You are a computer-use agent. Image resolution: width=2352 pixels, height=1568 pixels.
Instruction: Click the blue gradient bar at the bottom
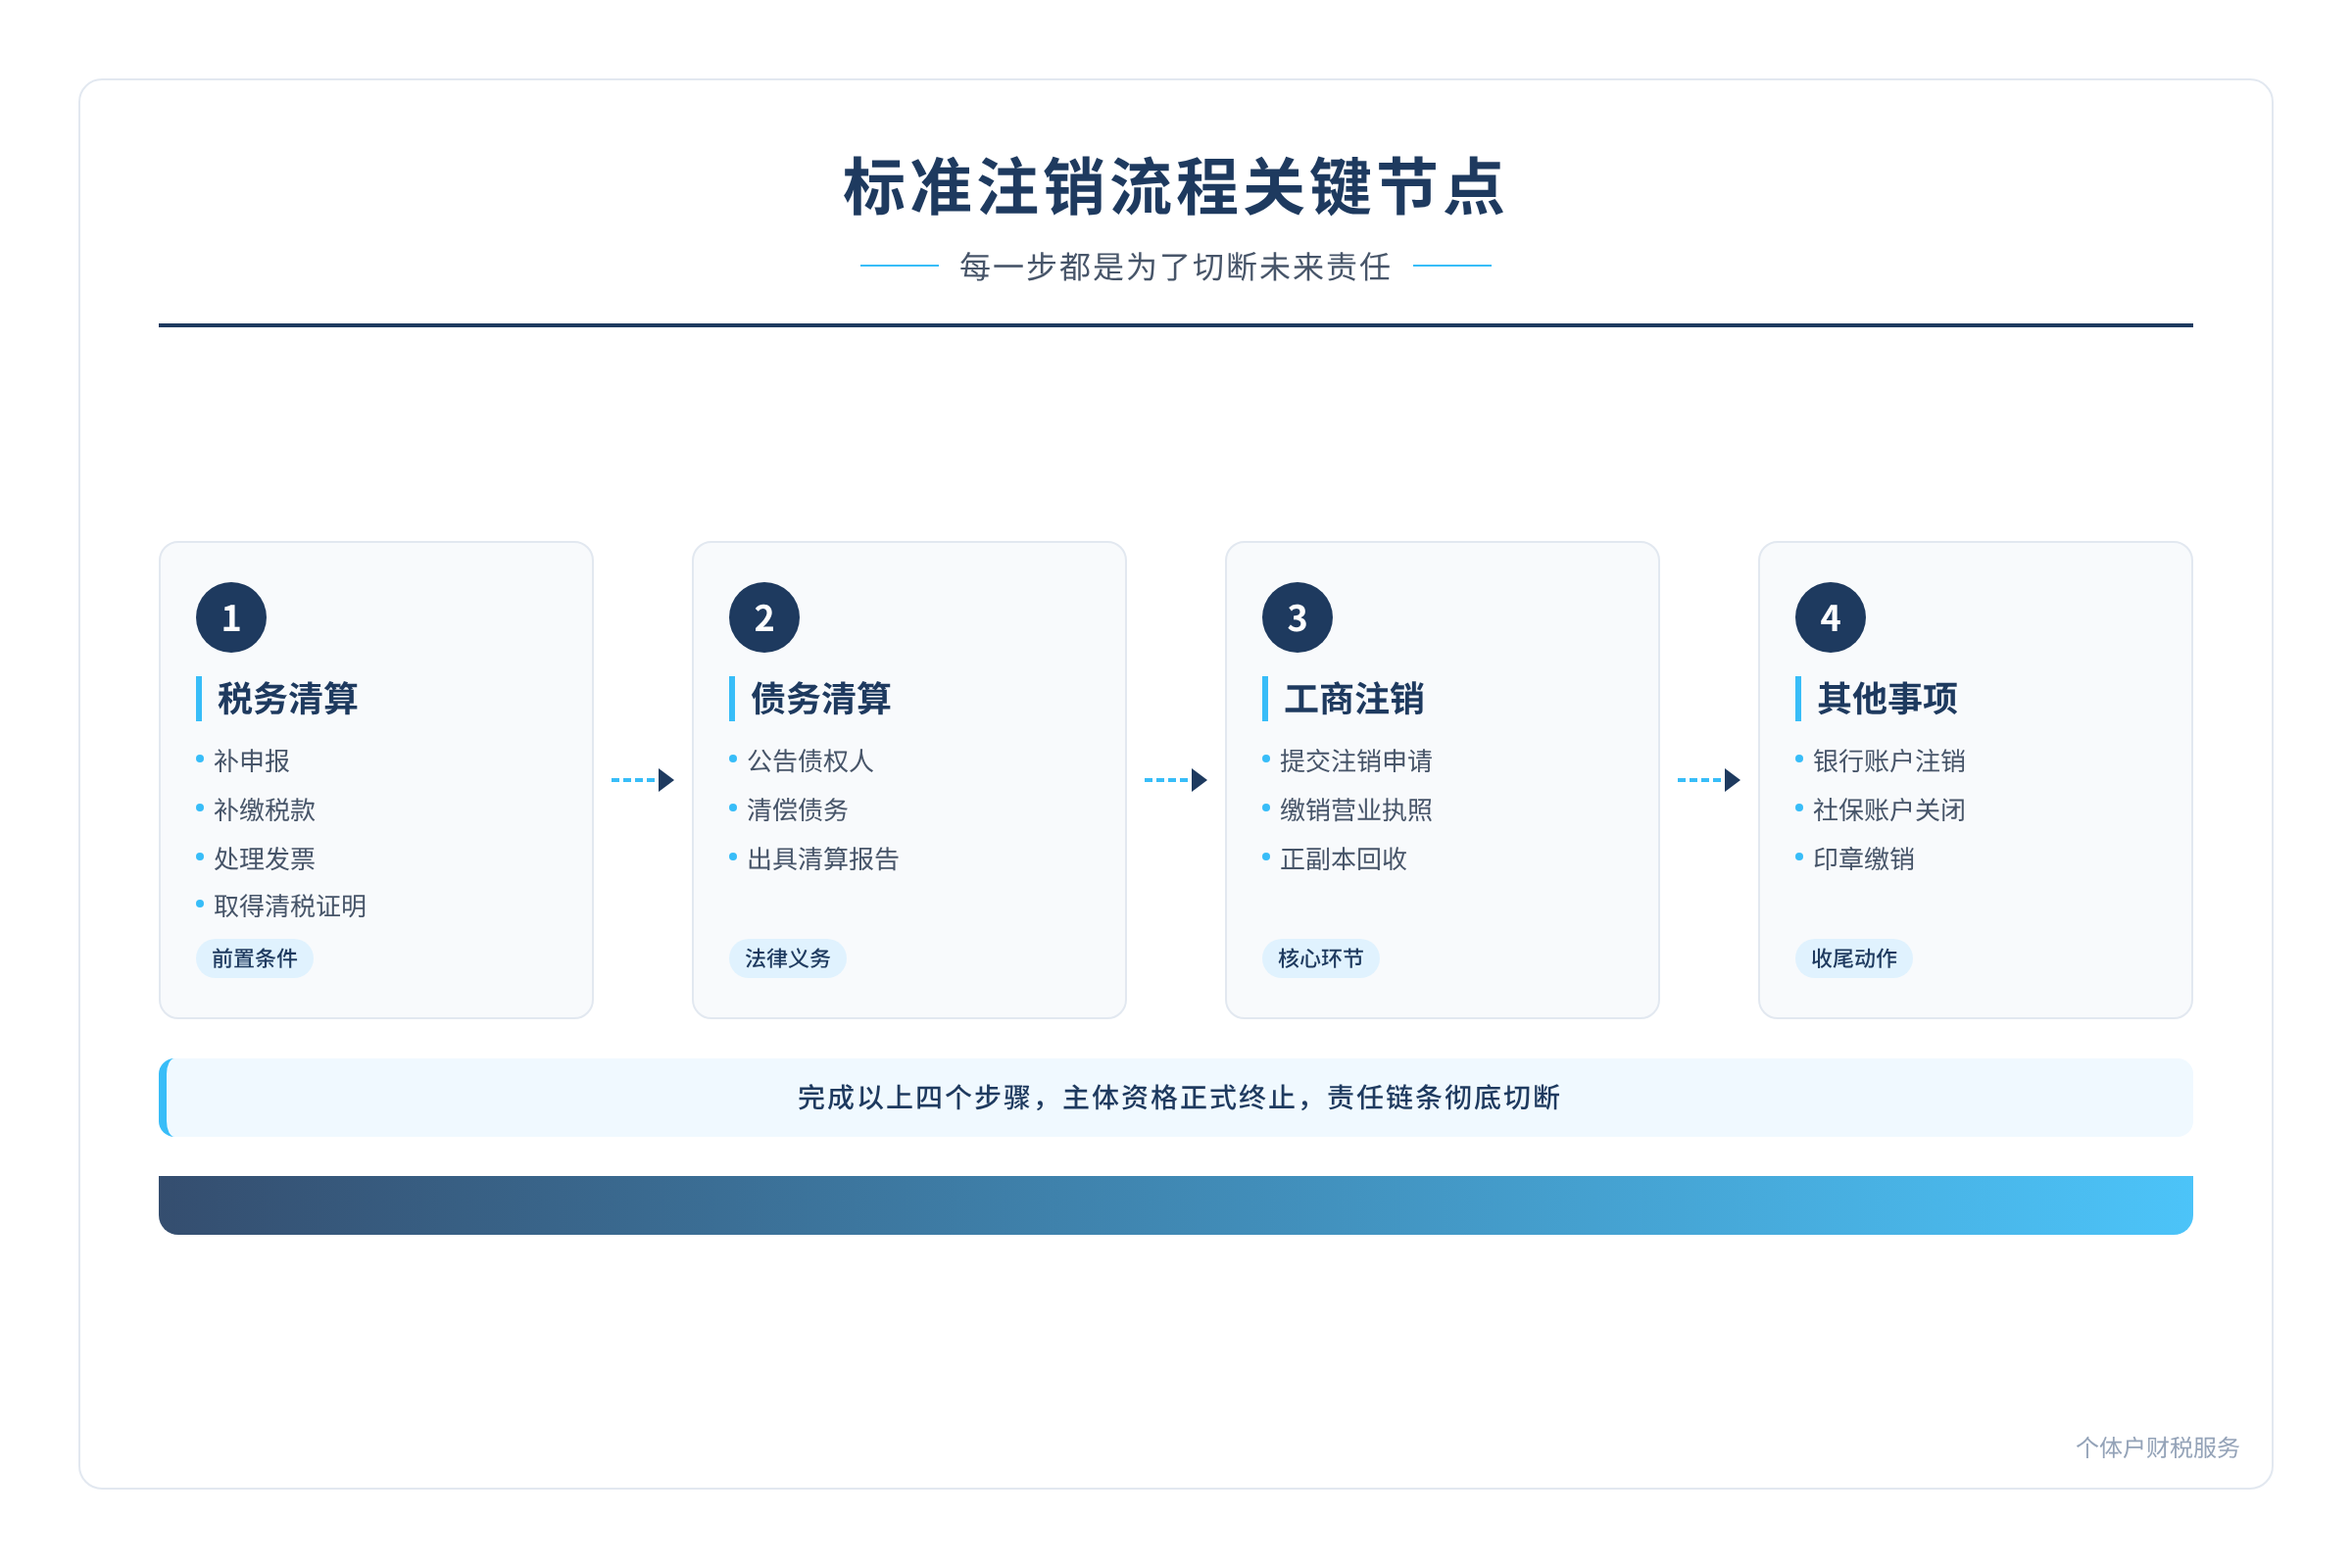point(1175,1205)
